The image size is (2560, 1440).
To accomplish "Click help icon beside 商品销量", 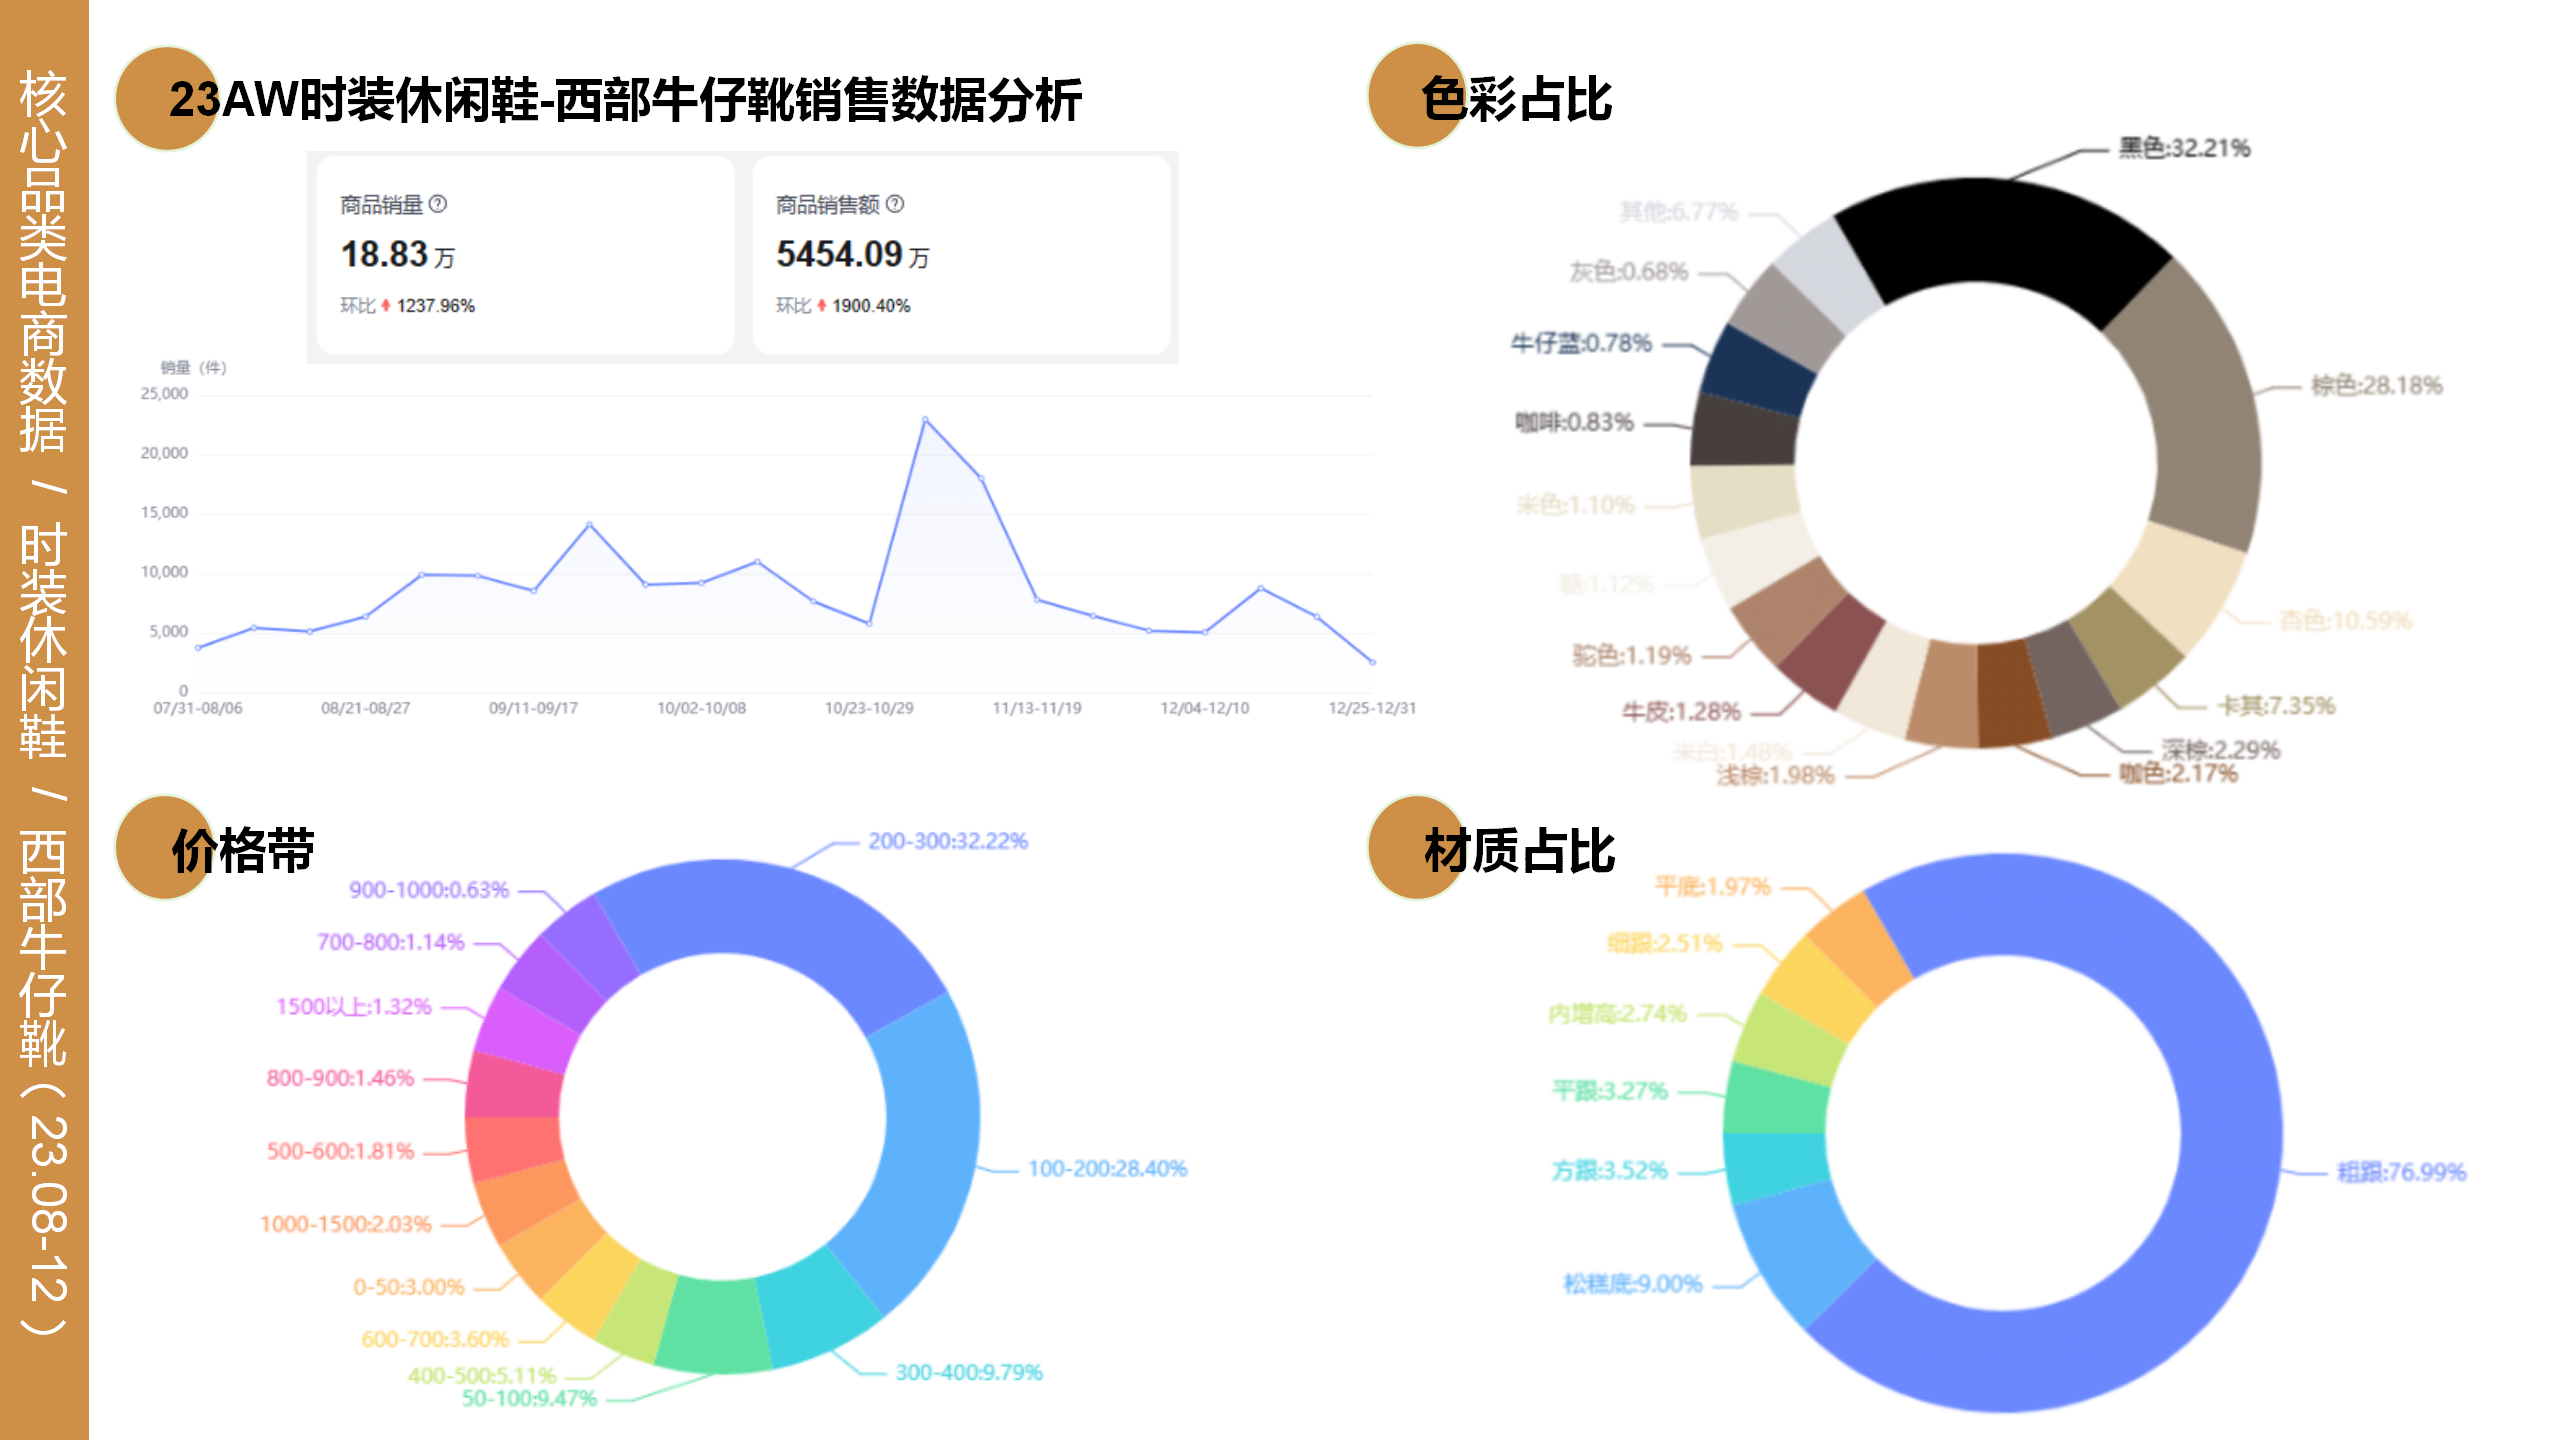I will [438, 204].
